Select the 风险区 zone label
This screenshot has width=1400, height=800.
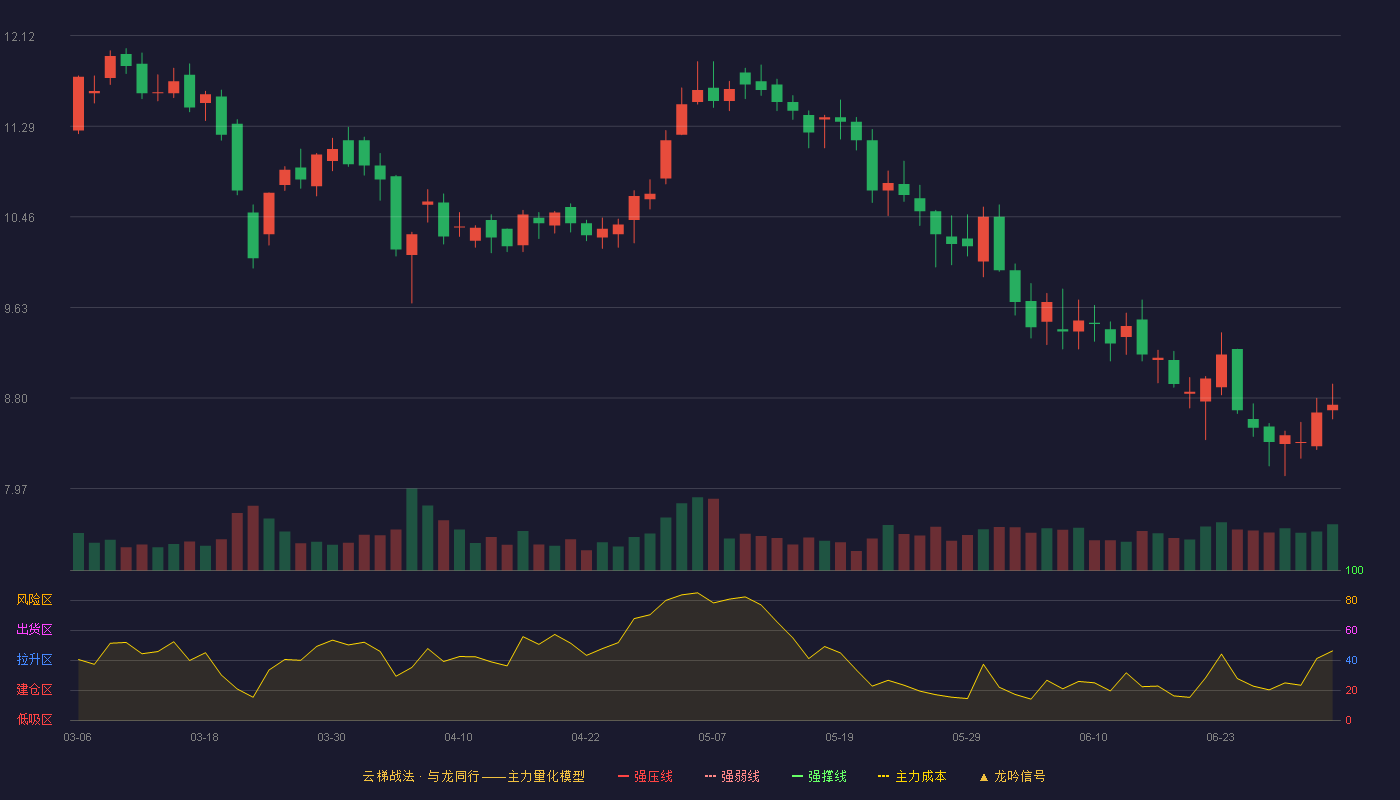click(x=34, y=600)
